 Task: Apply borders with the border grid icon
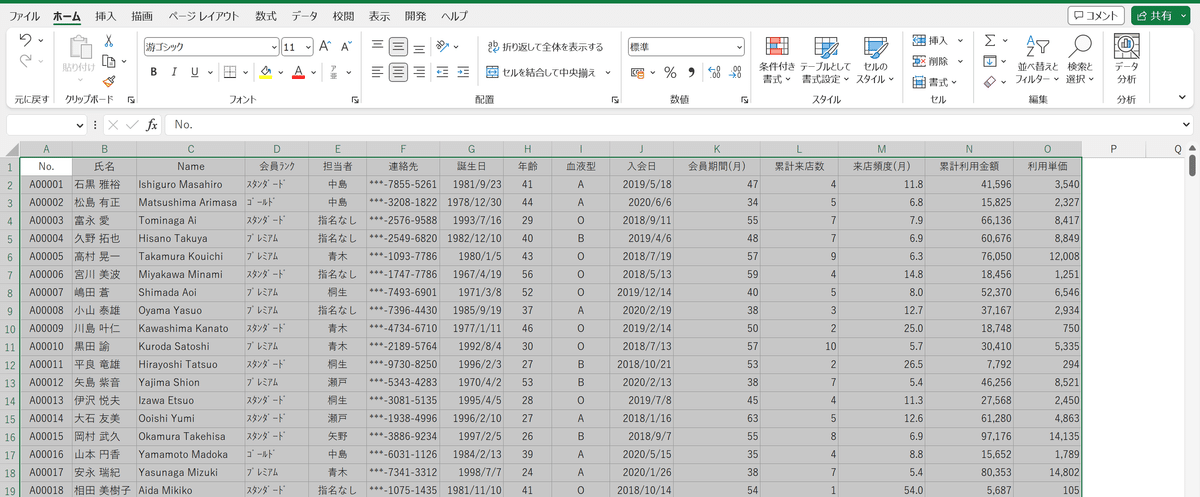(x=229, y=72)
